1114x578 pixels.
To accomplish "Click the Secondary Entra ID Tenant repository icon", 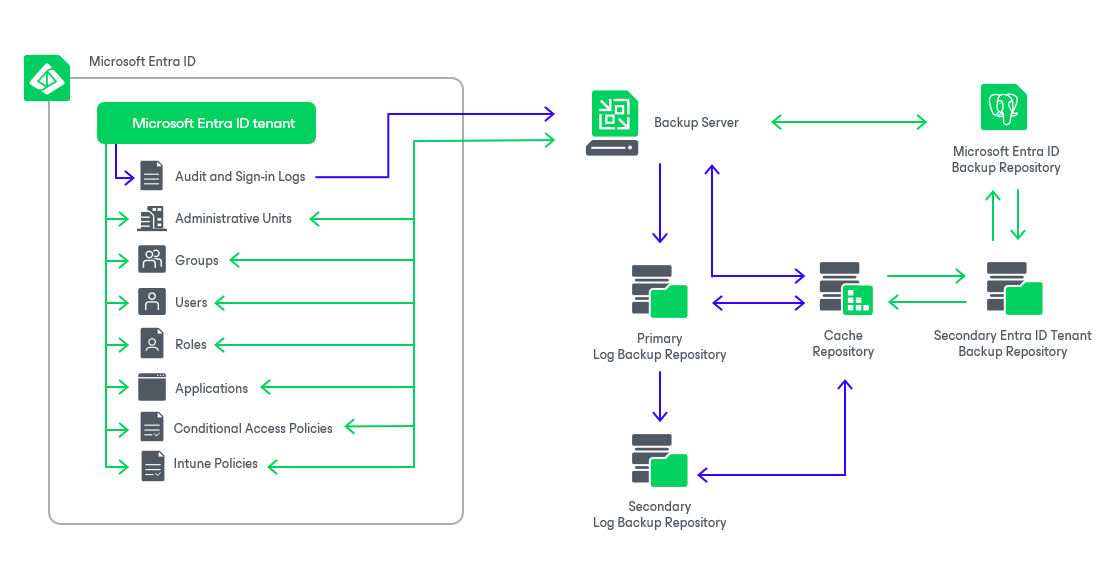I will click(x=1015, y=288).
